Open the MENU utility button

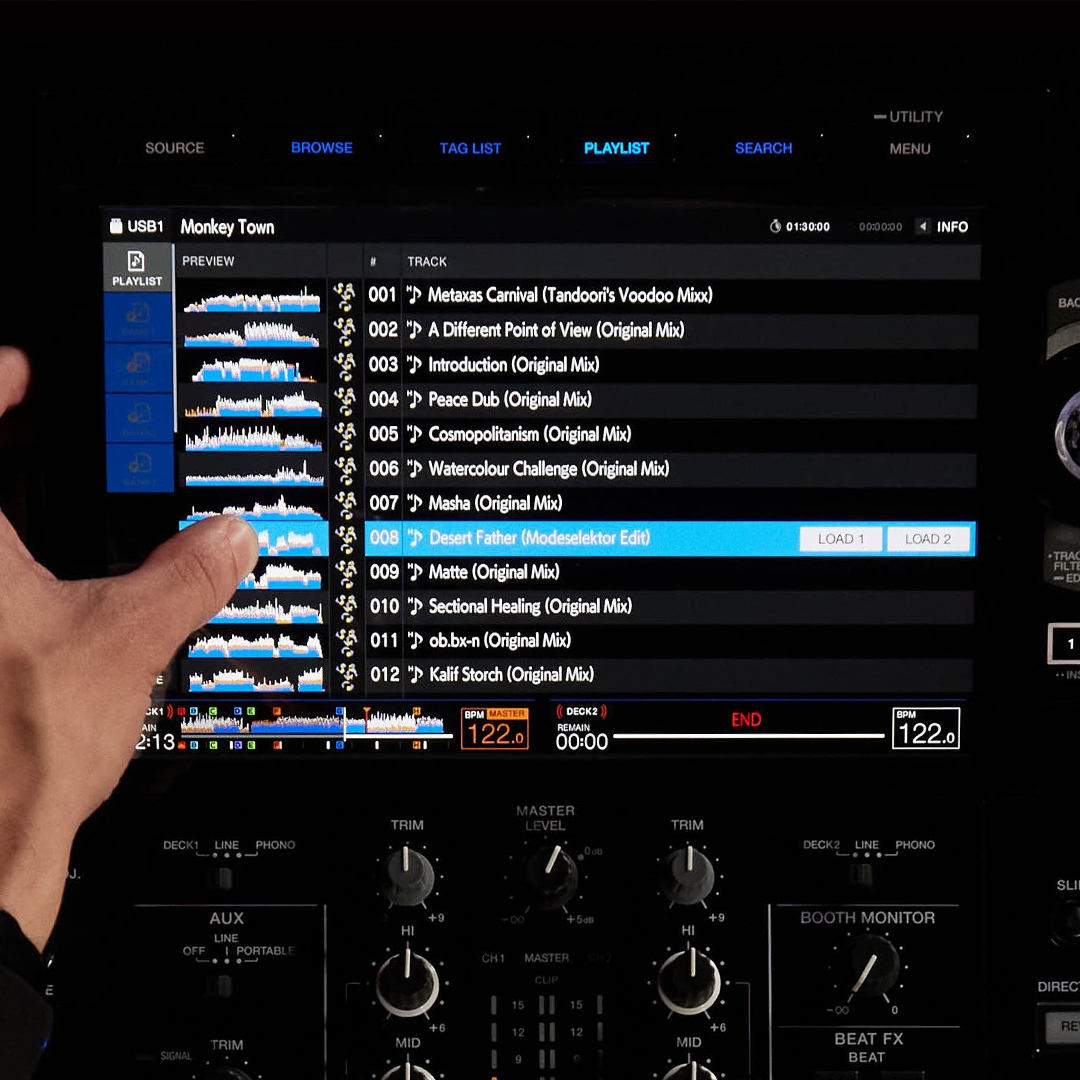[909, 149]
